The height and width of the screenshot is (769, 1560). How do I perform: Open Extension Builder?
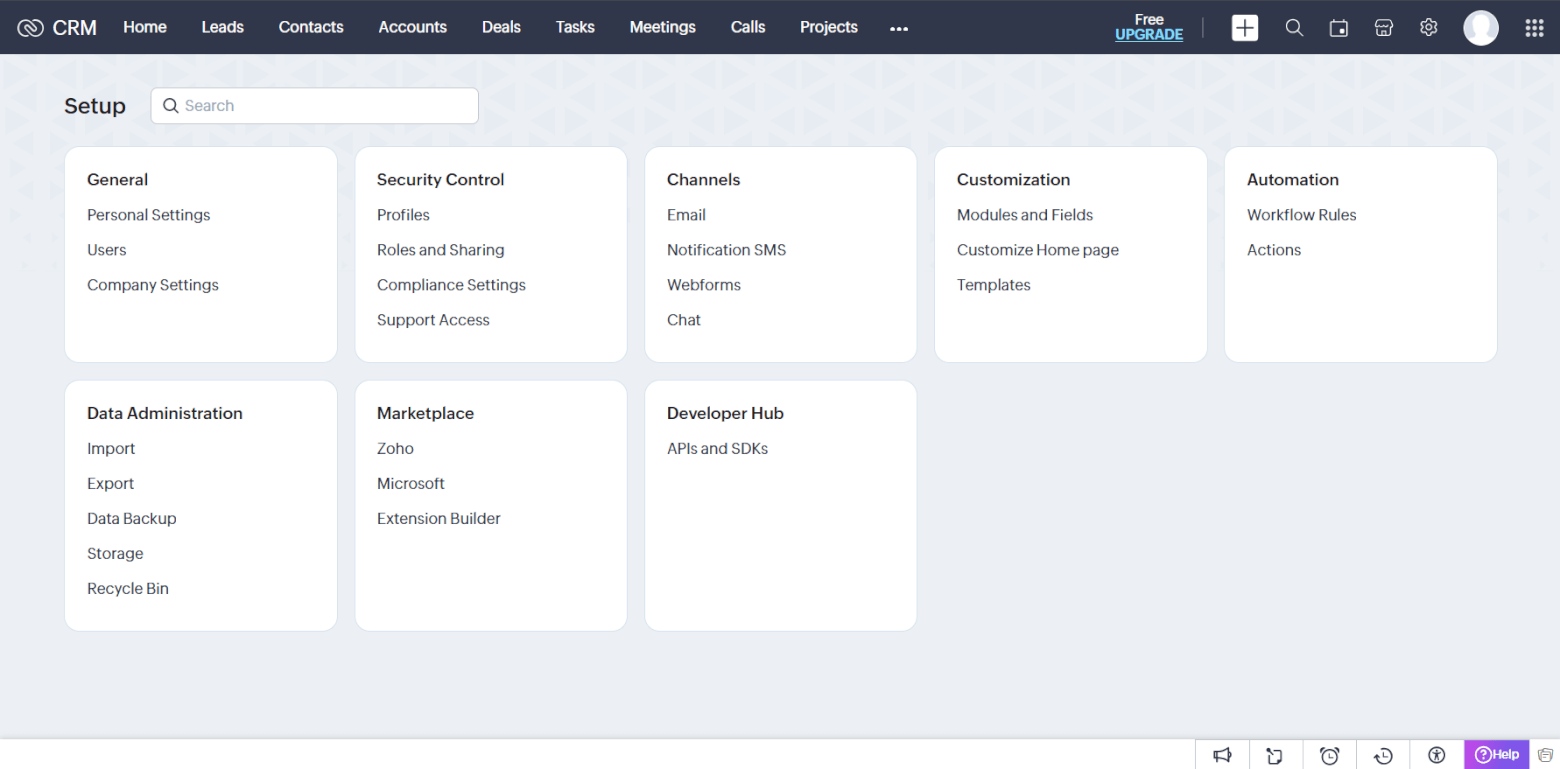[439, 519]
